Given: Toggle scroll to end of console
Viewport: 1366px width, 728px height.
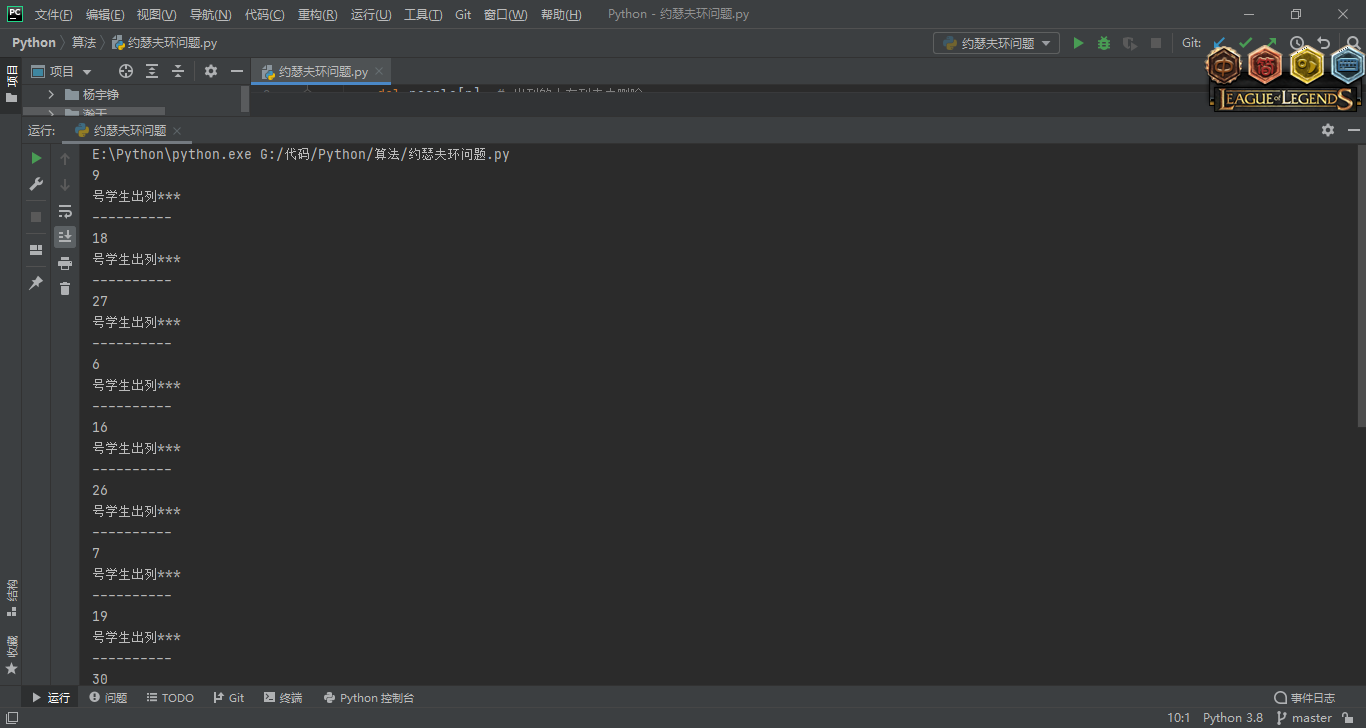Looking at the screenshot, I should 65,237.
